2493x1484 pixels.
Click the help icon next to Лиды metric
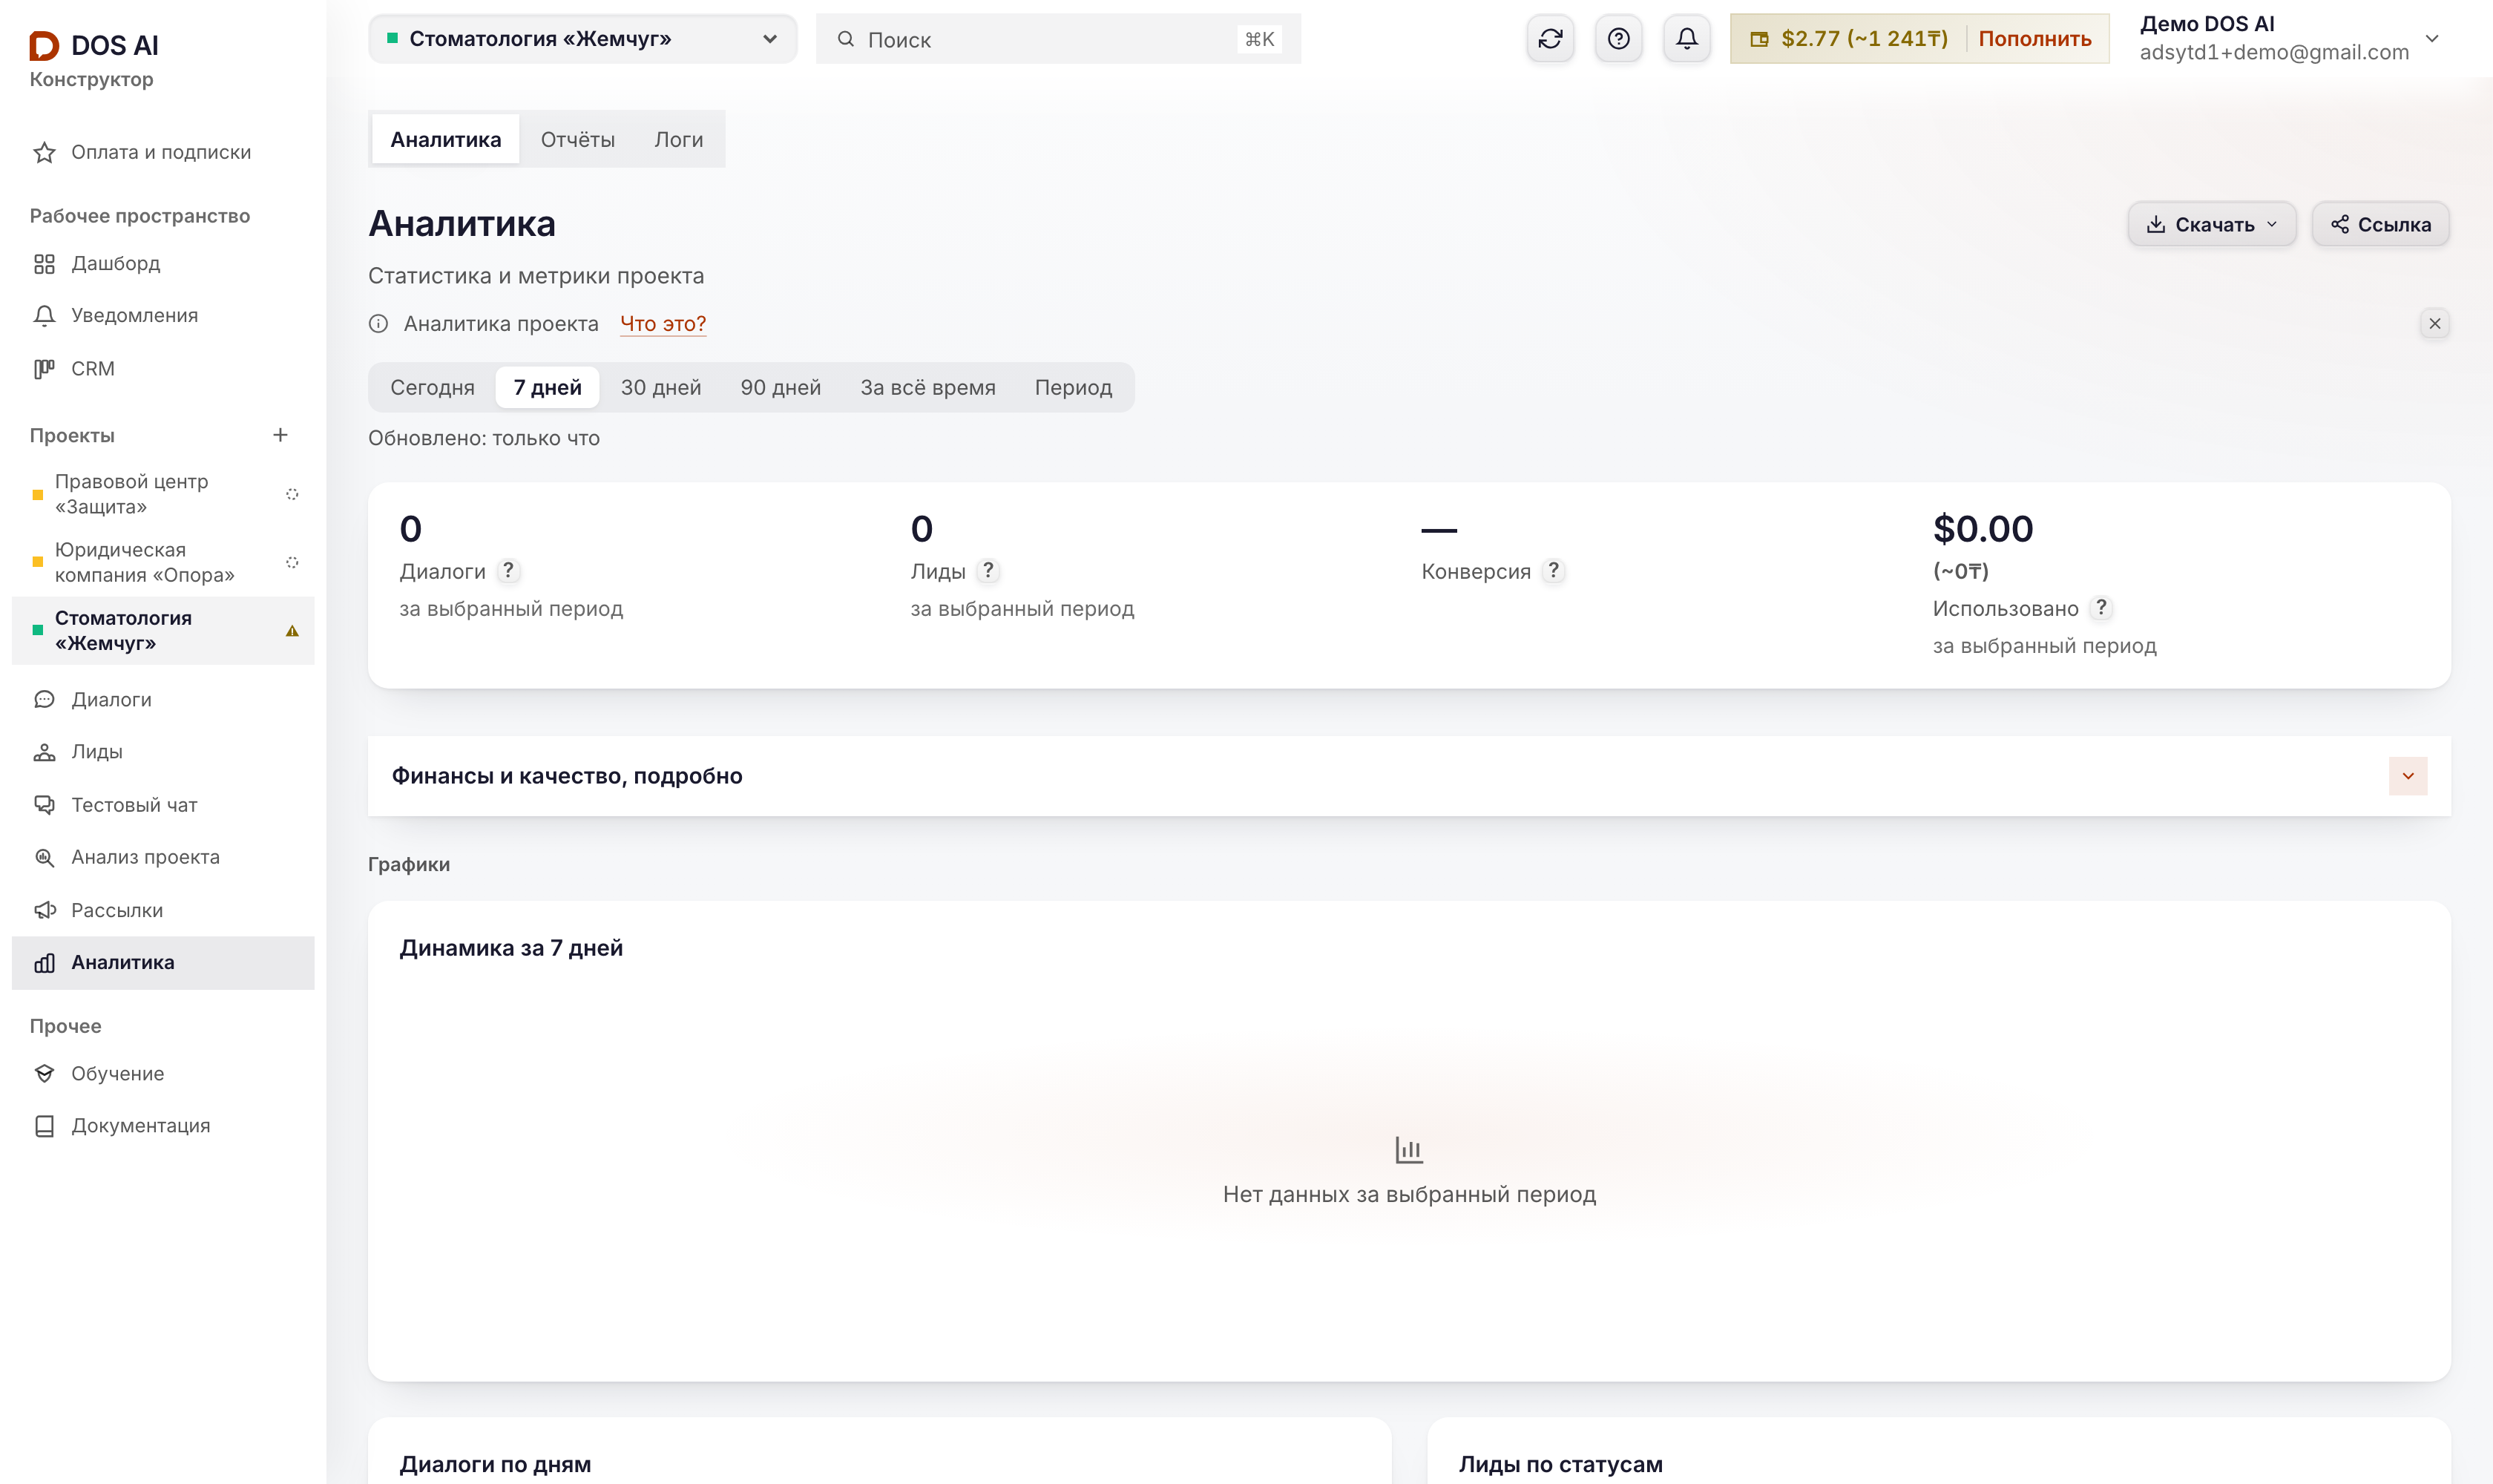click(x=988, y=570)
